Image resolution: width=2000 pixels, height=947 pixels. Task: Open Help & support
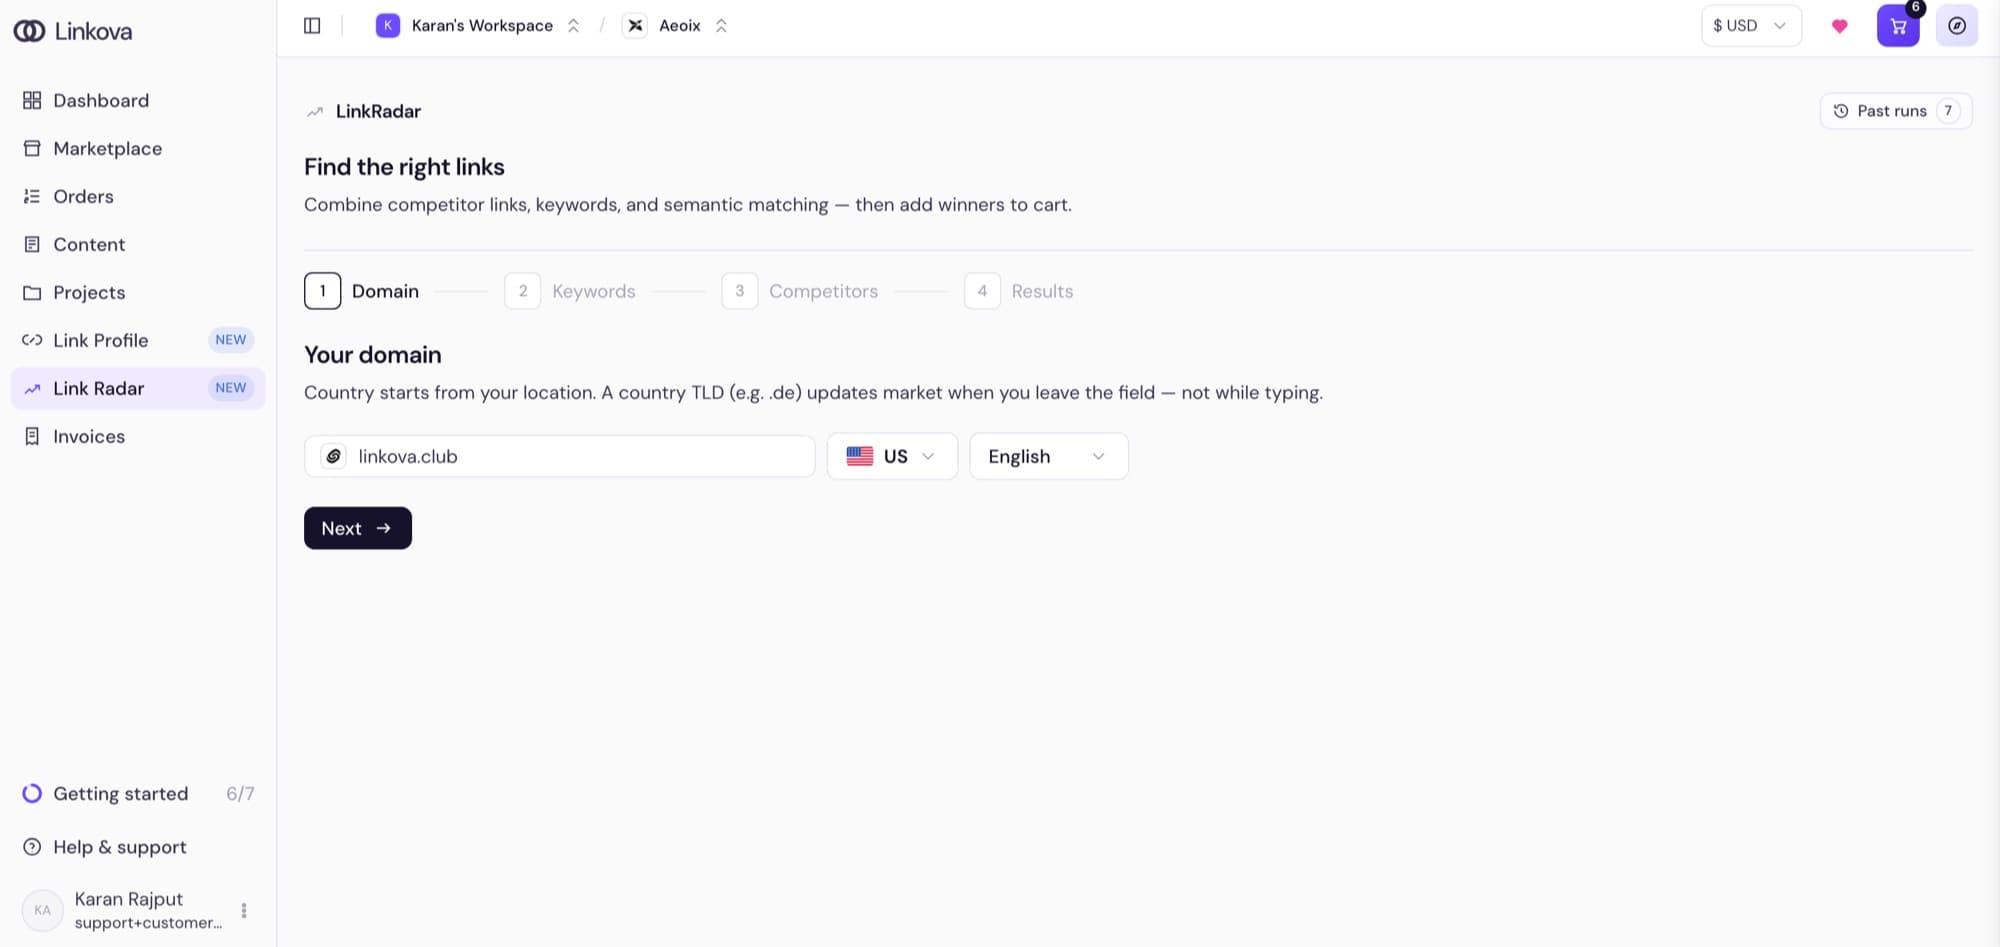tap(138, 847)
